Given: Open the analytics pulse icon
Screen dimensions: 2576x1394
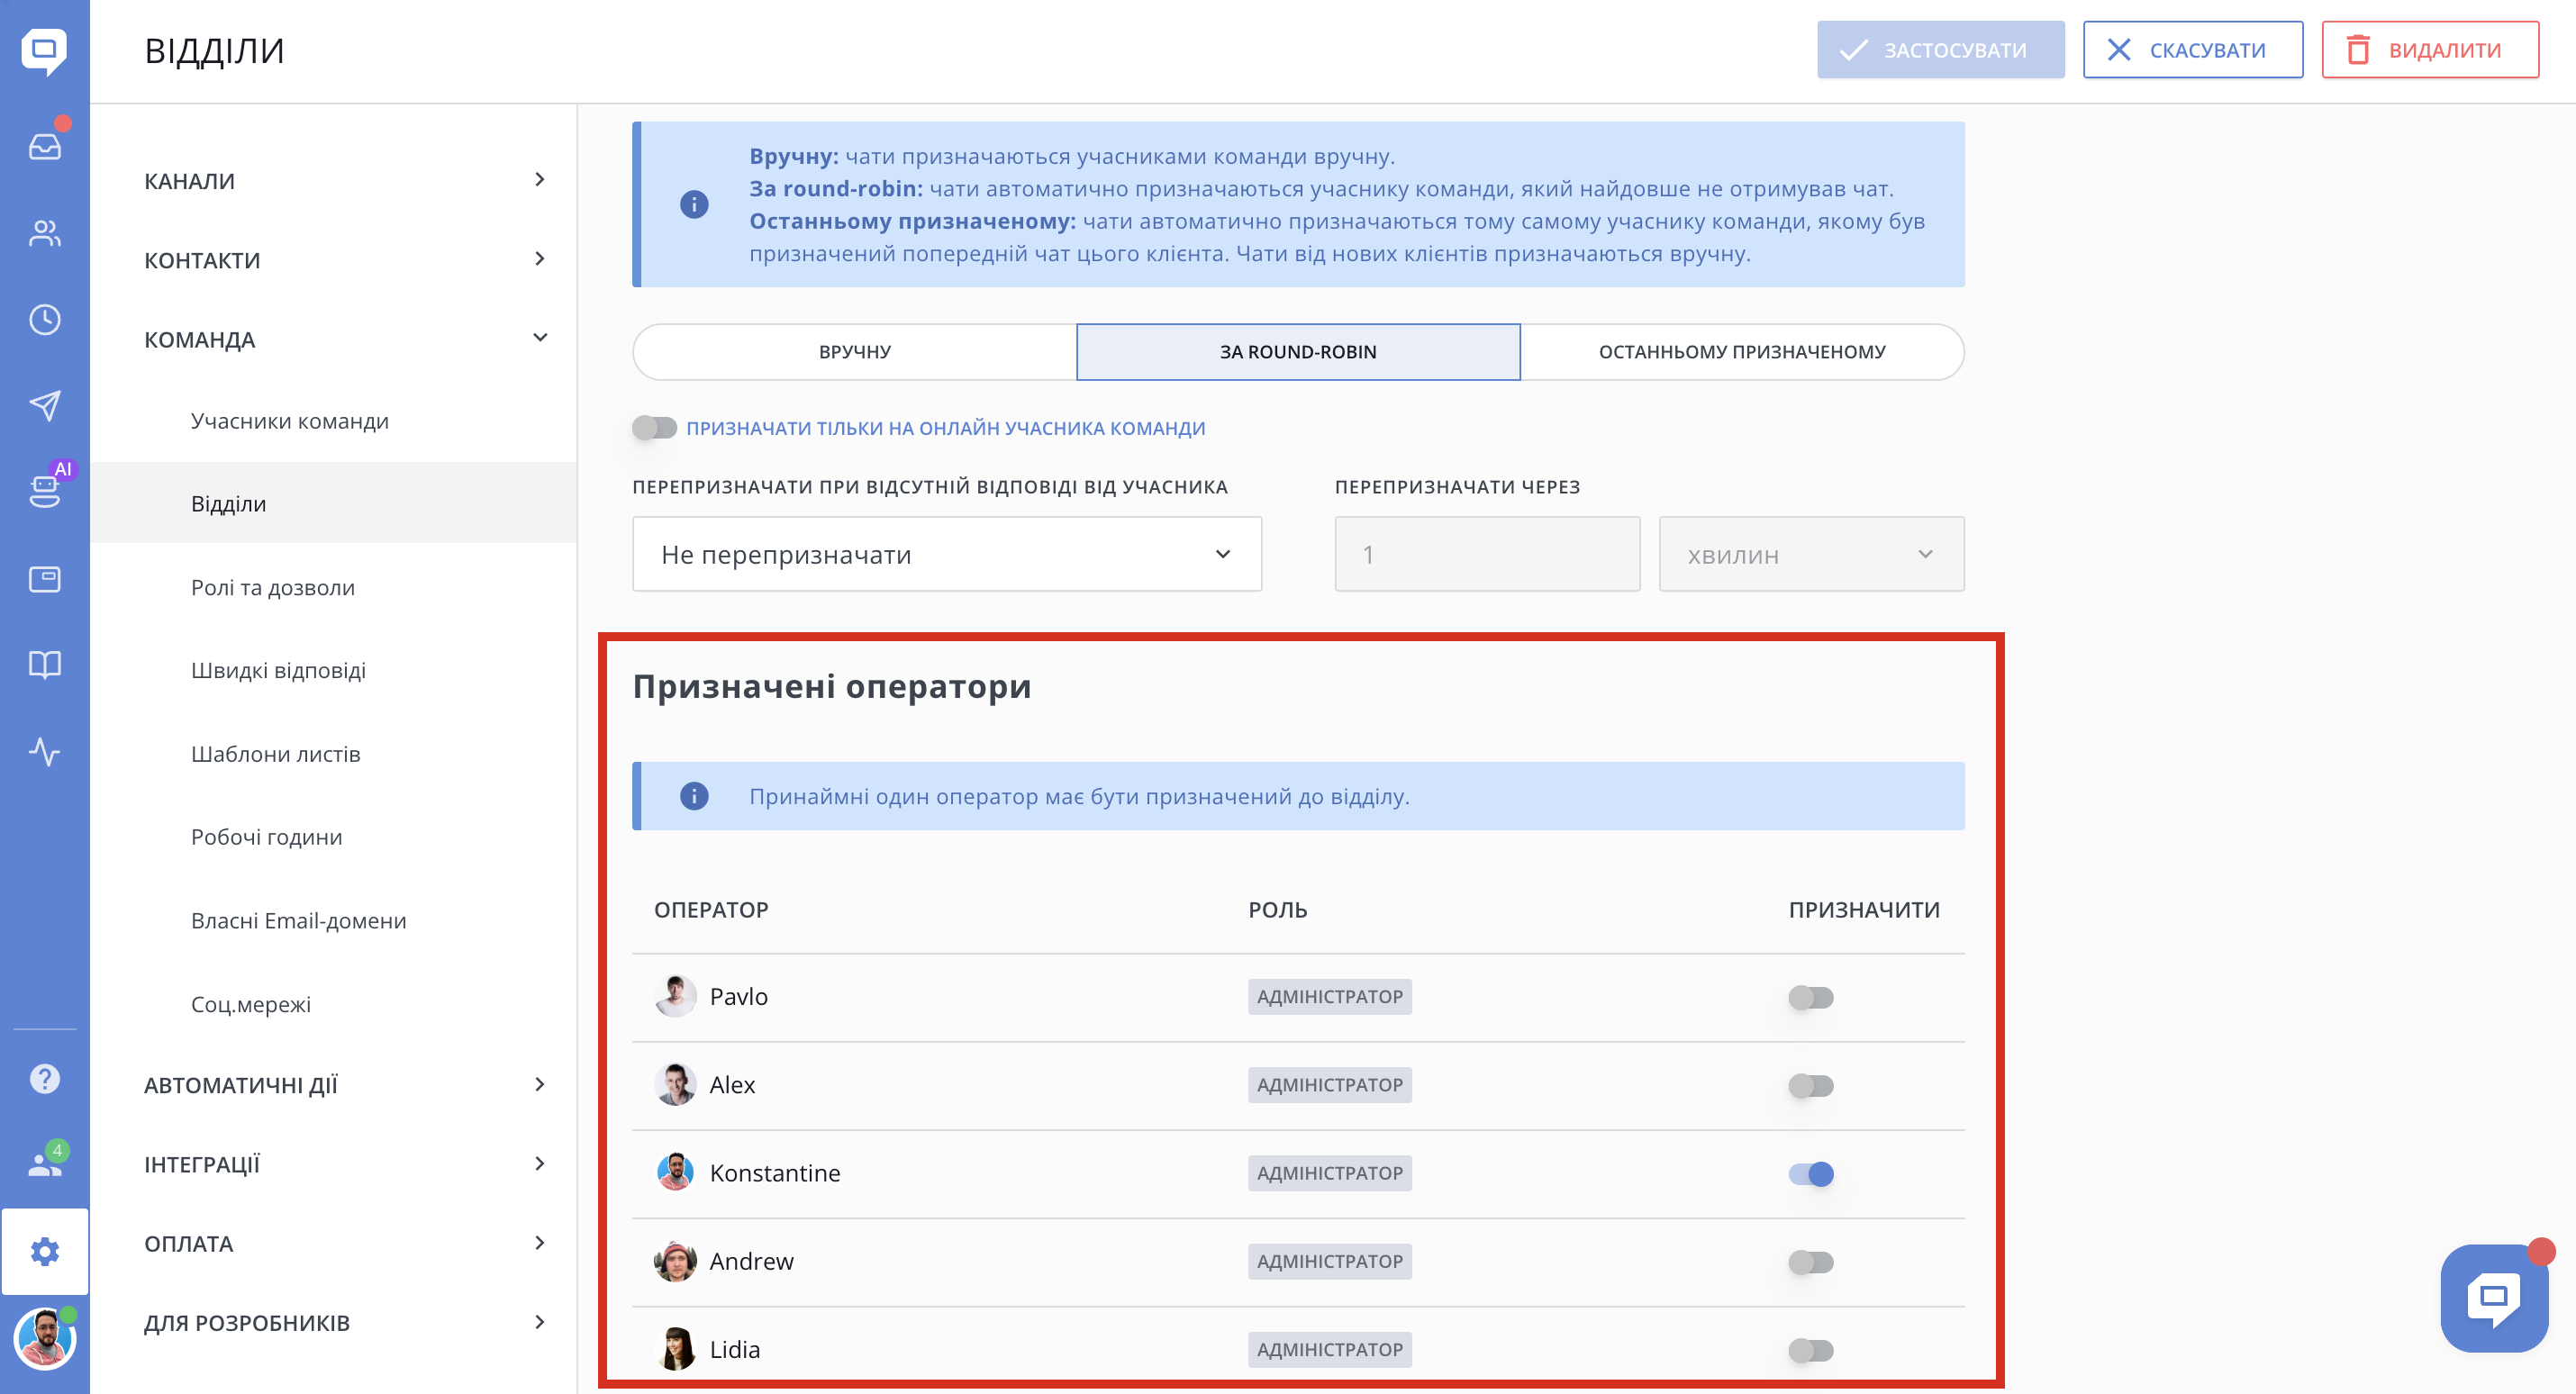Looking at the screenshot, I should (44, 751).
